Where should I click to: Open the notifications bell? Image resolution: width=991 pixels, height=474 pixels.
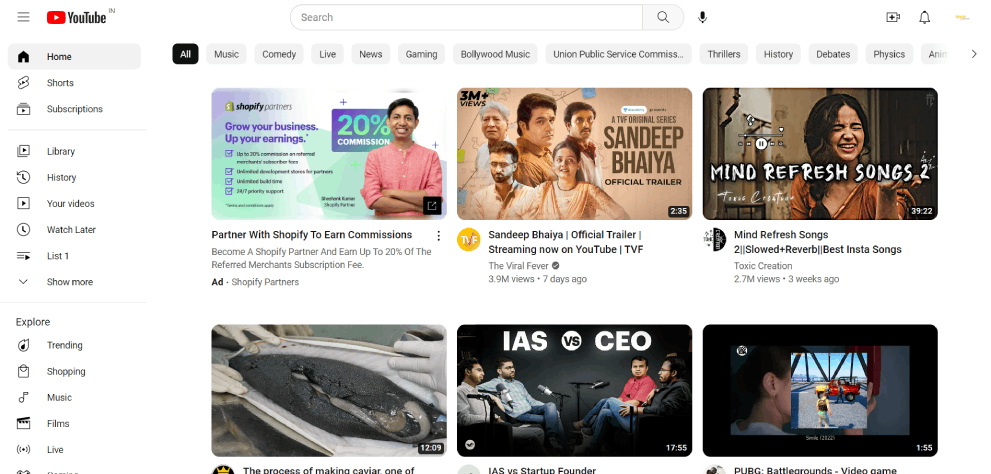[925, 17]
